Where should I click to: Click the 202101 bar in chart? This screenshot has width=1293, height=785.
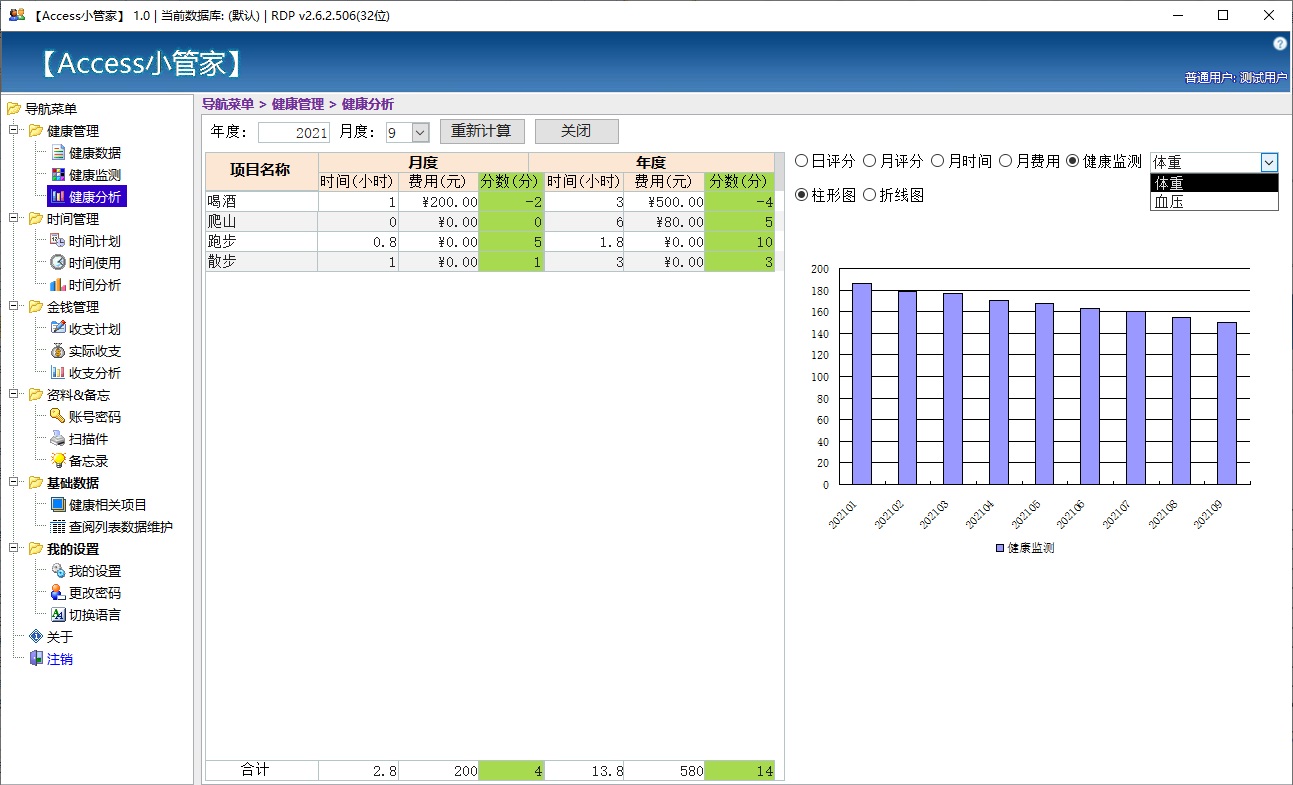pyautogui.click(x=861, y=384)
